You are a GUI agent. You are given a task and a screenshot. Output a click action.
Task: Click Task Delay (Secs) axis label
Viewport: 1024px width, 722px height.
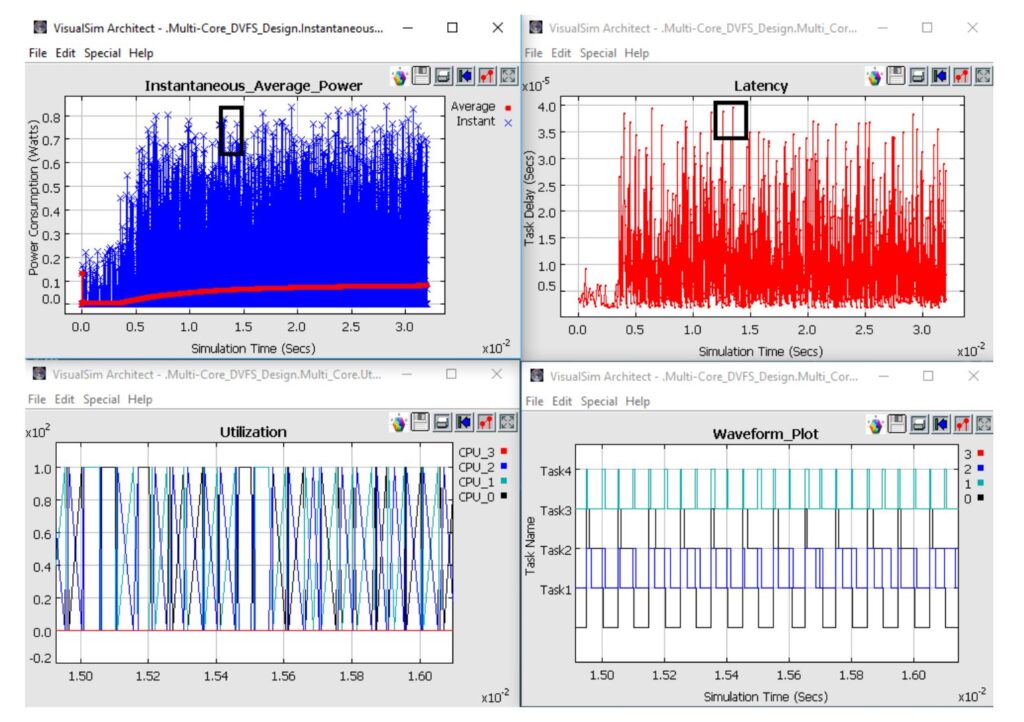click(x=530, y=198)
